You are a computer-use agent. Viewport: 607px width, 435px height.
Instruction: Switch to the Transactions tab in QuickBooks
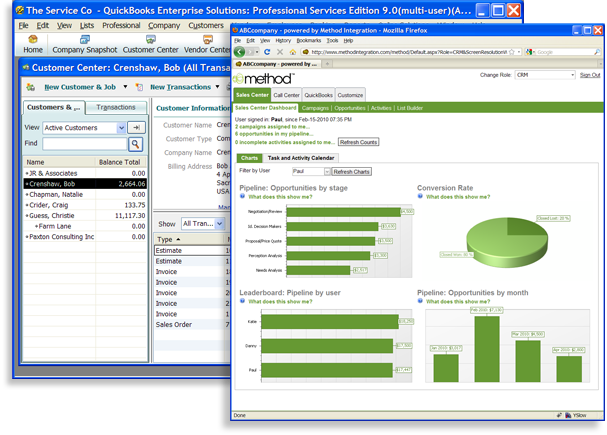[116, 107]
